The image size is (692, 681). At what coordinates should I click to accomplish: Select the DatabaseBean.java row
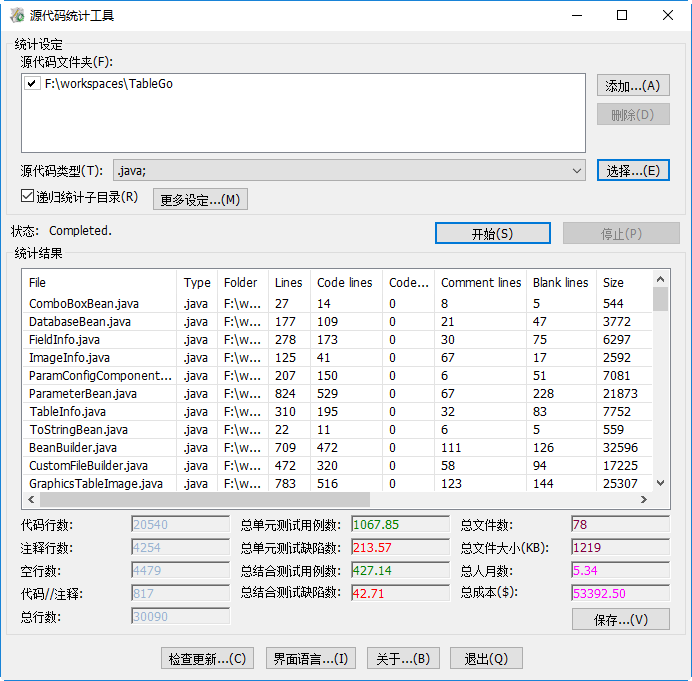[338, 322]
